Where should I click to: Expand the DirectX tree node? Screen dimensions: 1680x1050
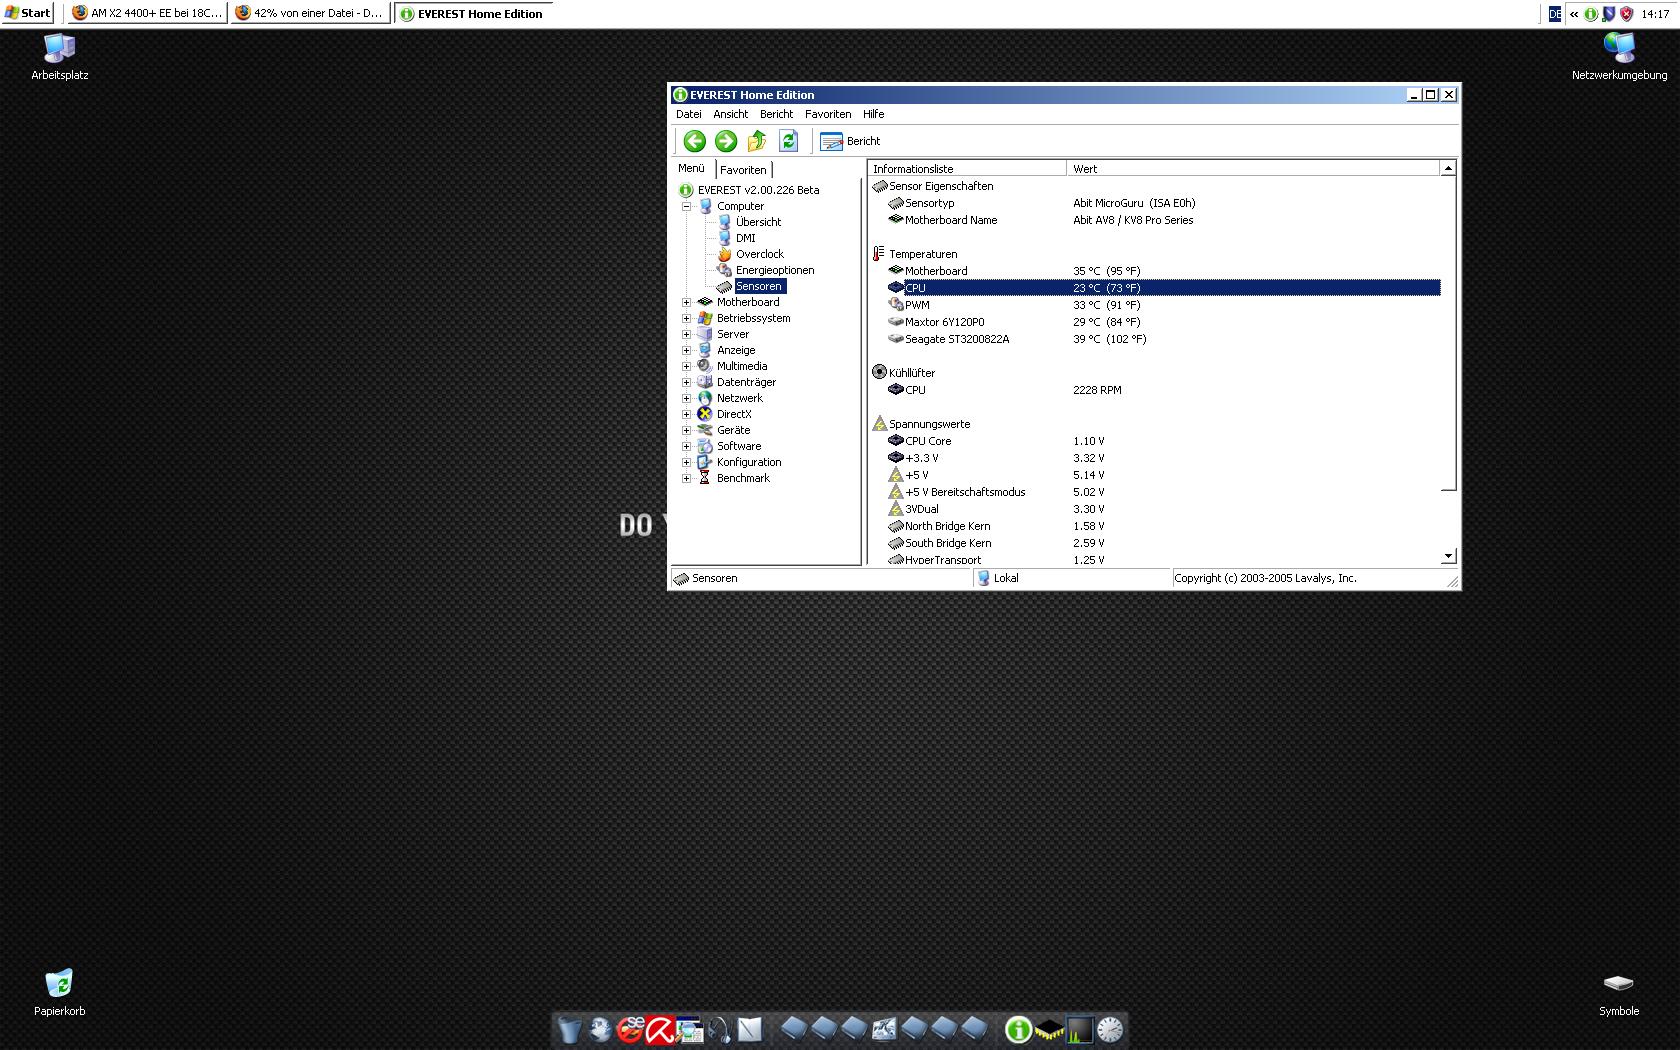tap(687, 414)
